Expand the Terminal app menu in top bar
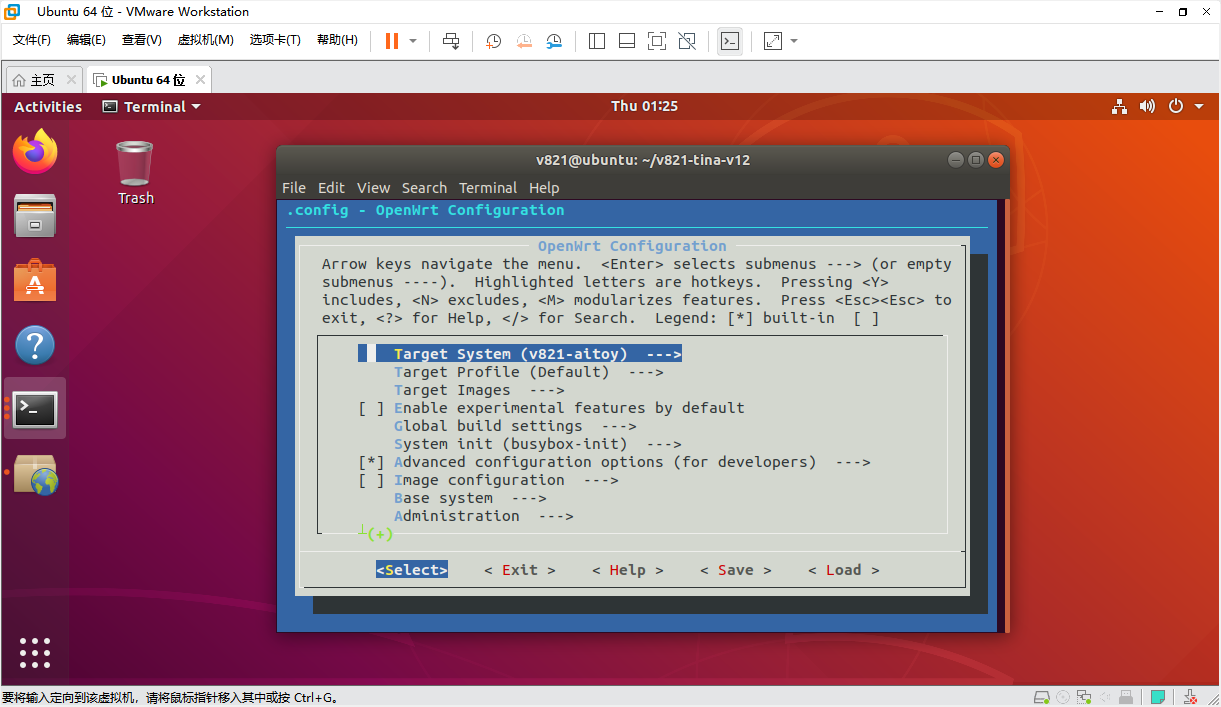The width and height of the screenshot is (1221, 707). click(151, 107)
